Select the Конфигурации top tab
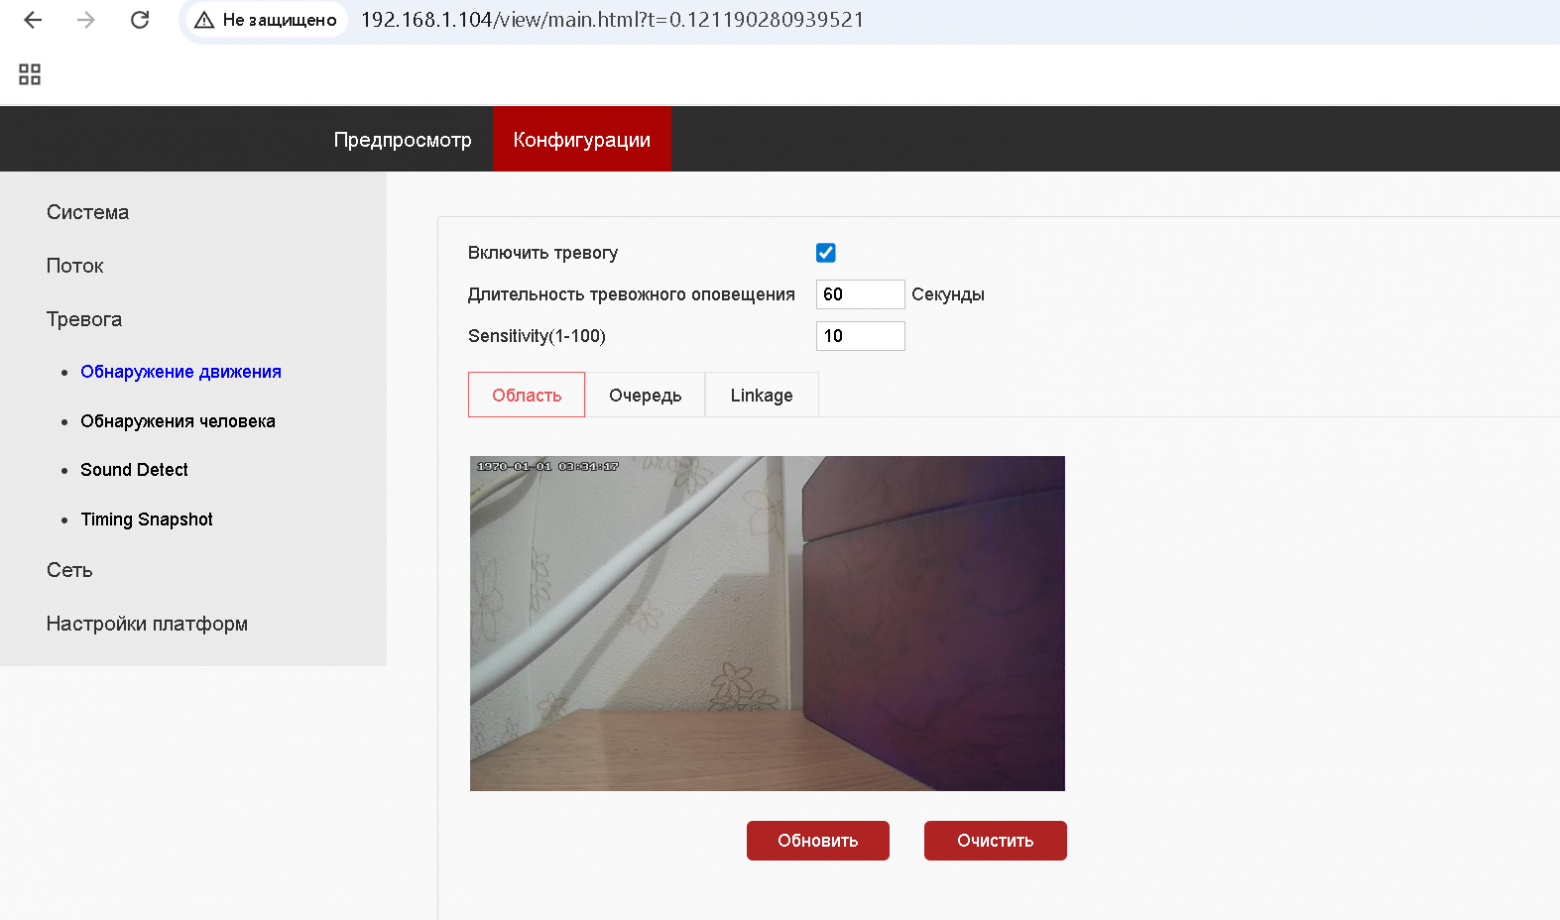Screen dimensions: 1560x920 pyautogui.click(x=582, y=140)
